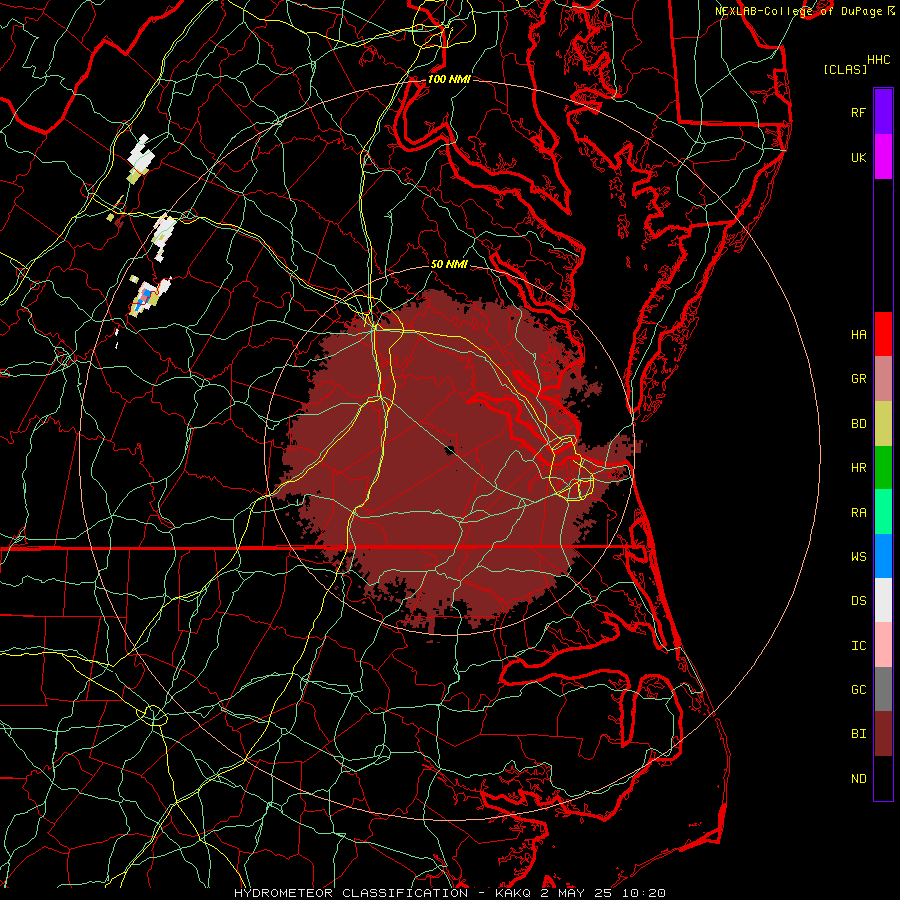Click the 'HHC' product code text
Viewport: 900px width, 900px height.
coord(878,60)
